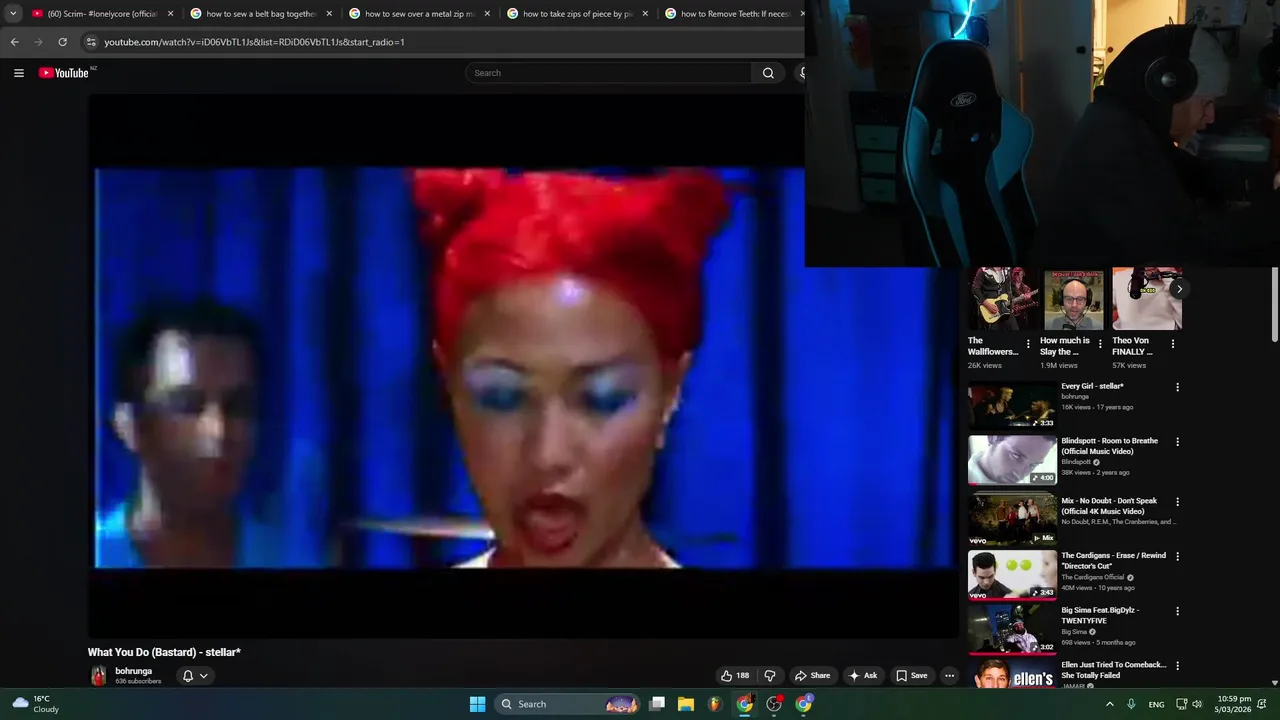Open options menu for 'Every Girl - stellar*'
This screenshot has width=1280, height=720.
pos(1177,387)
